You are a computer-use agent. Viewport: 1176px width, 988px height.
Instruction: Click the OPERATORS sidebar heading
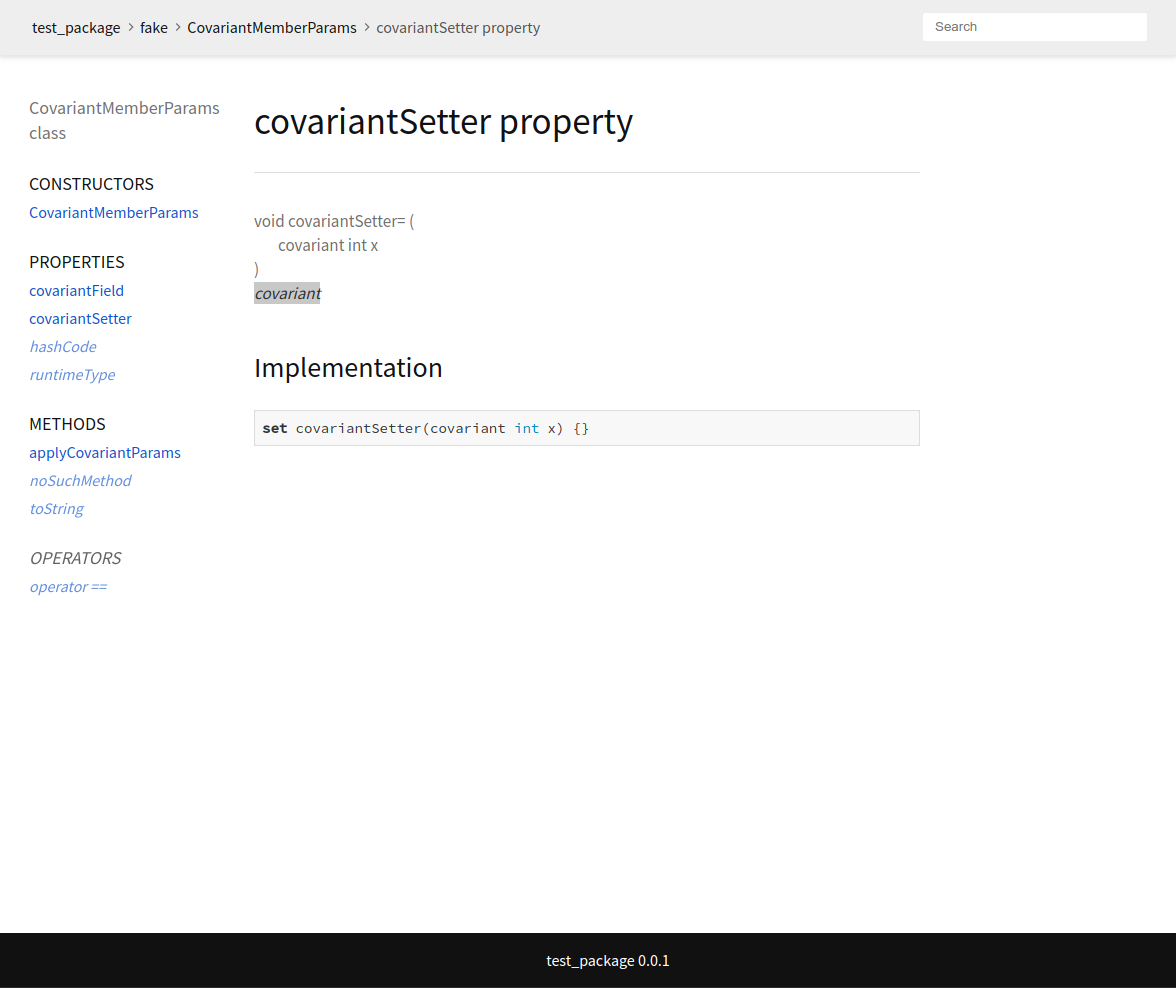[75, 558]
